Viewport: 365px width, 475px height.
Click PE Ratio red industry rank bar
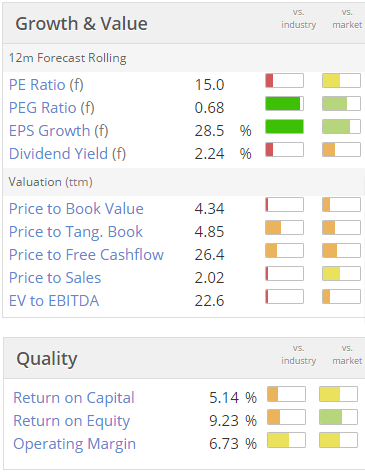pos(284,81)
